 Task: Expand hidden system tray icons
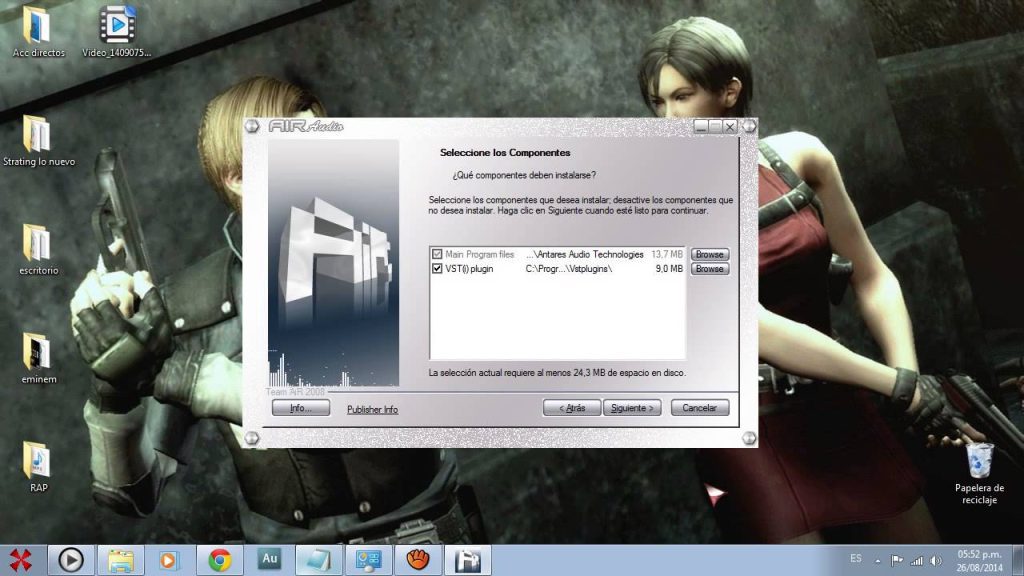point(878,561)
